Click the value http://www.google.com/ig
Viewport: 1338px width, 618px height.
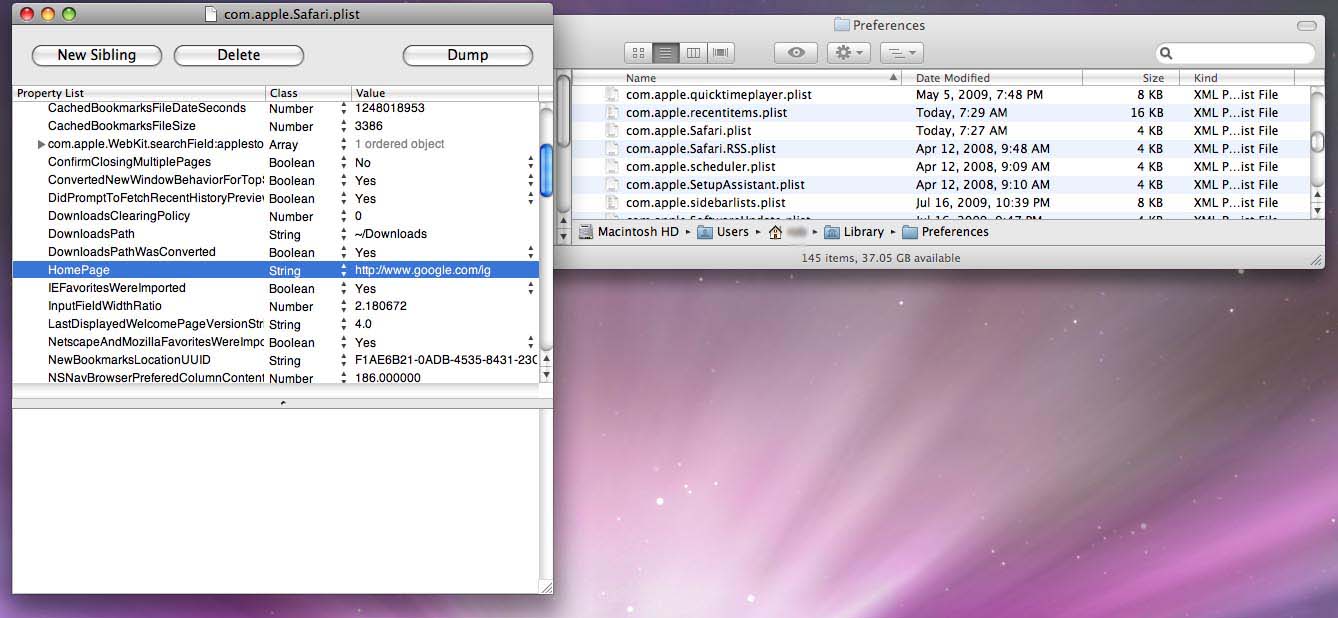pos(423,270)
